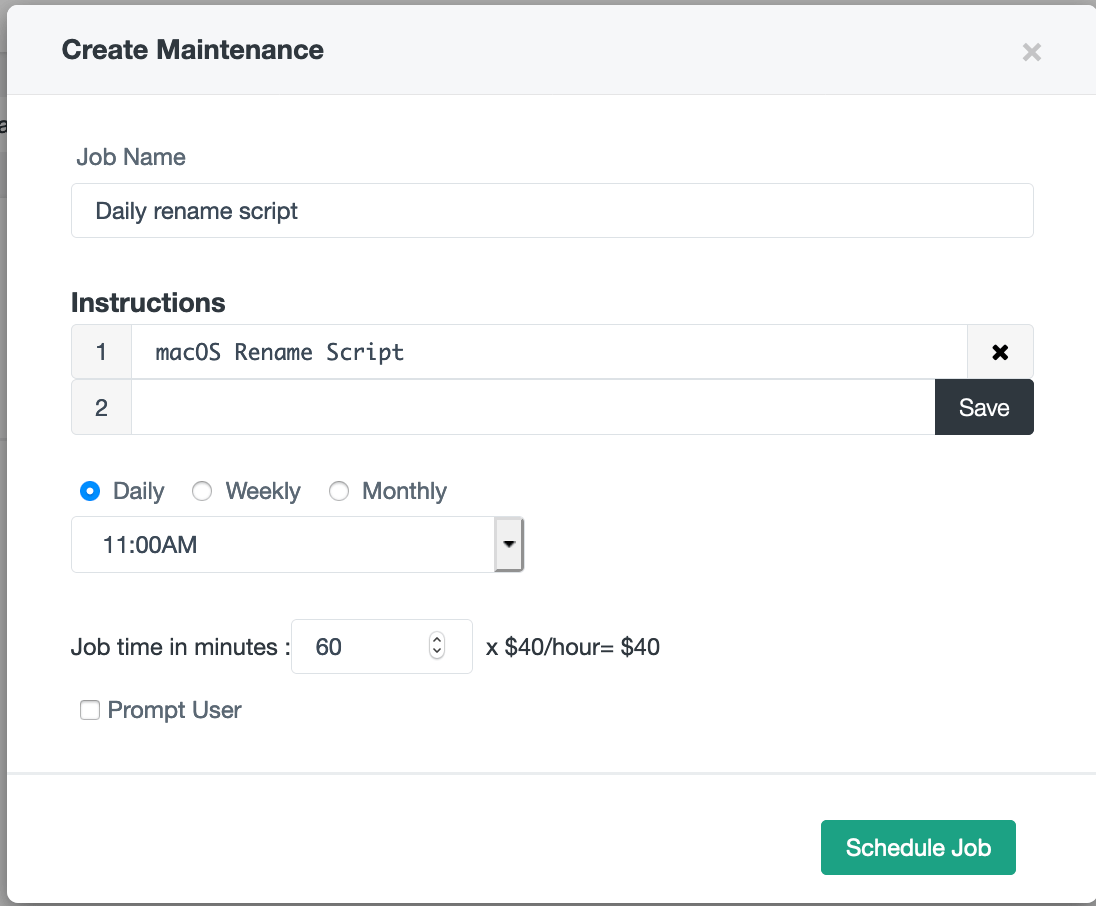Image resolution: width=1096 pixels, height=906 pixels.
Task: Click the dialog close X icon
Action: [1031, 51]
